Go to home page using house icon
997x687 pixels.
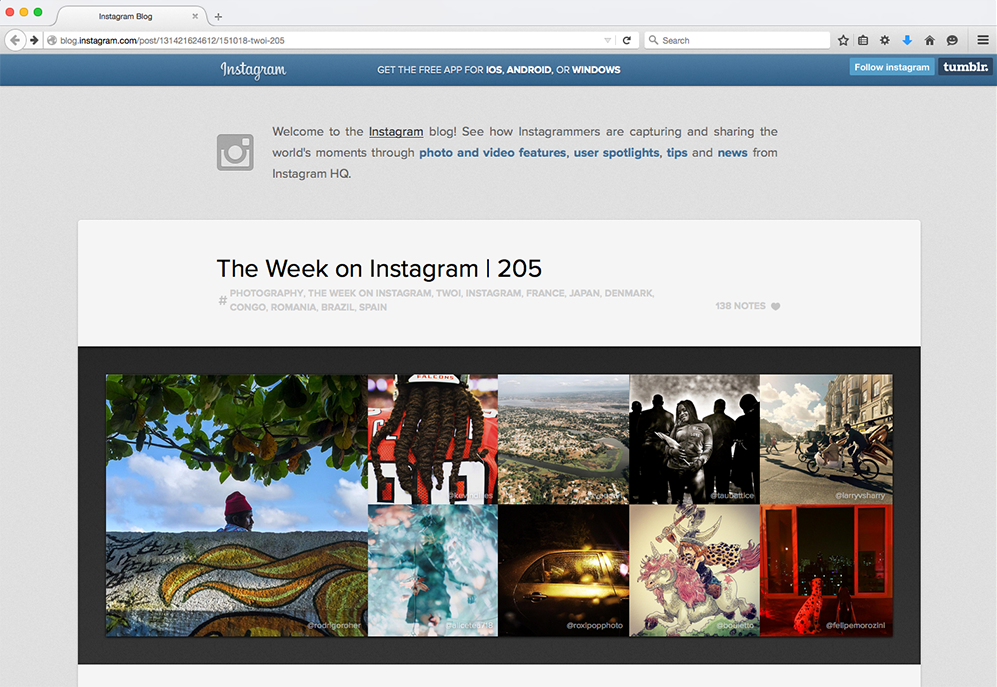[x=930, y=40]
